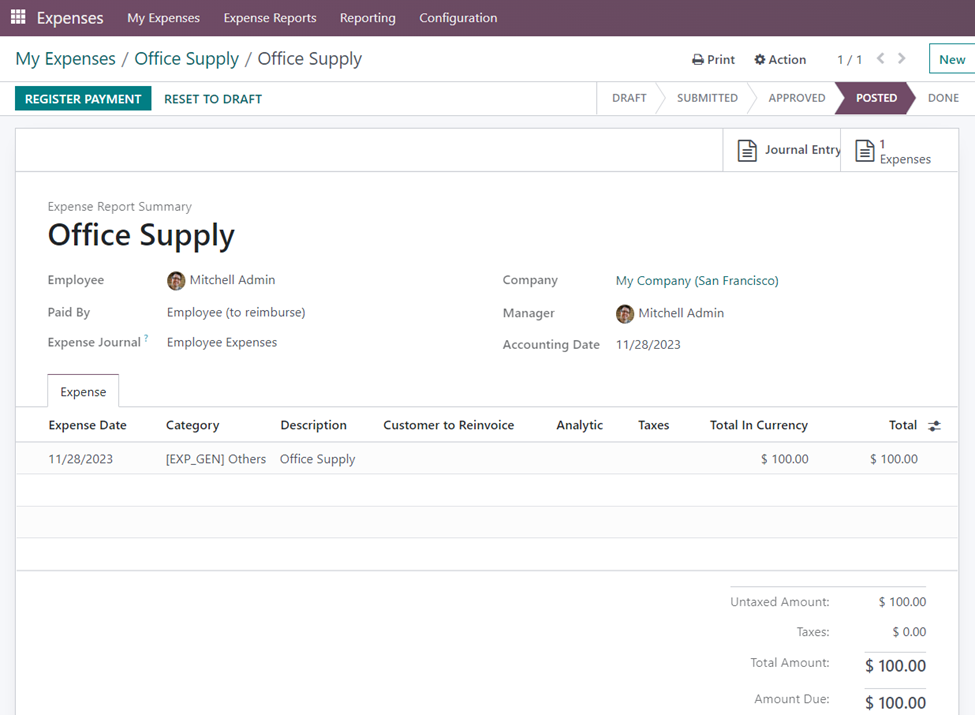Navigate to My Expenses breadcrumb
The image size is (975, 715).
pos(65,59)
